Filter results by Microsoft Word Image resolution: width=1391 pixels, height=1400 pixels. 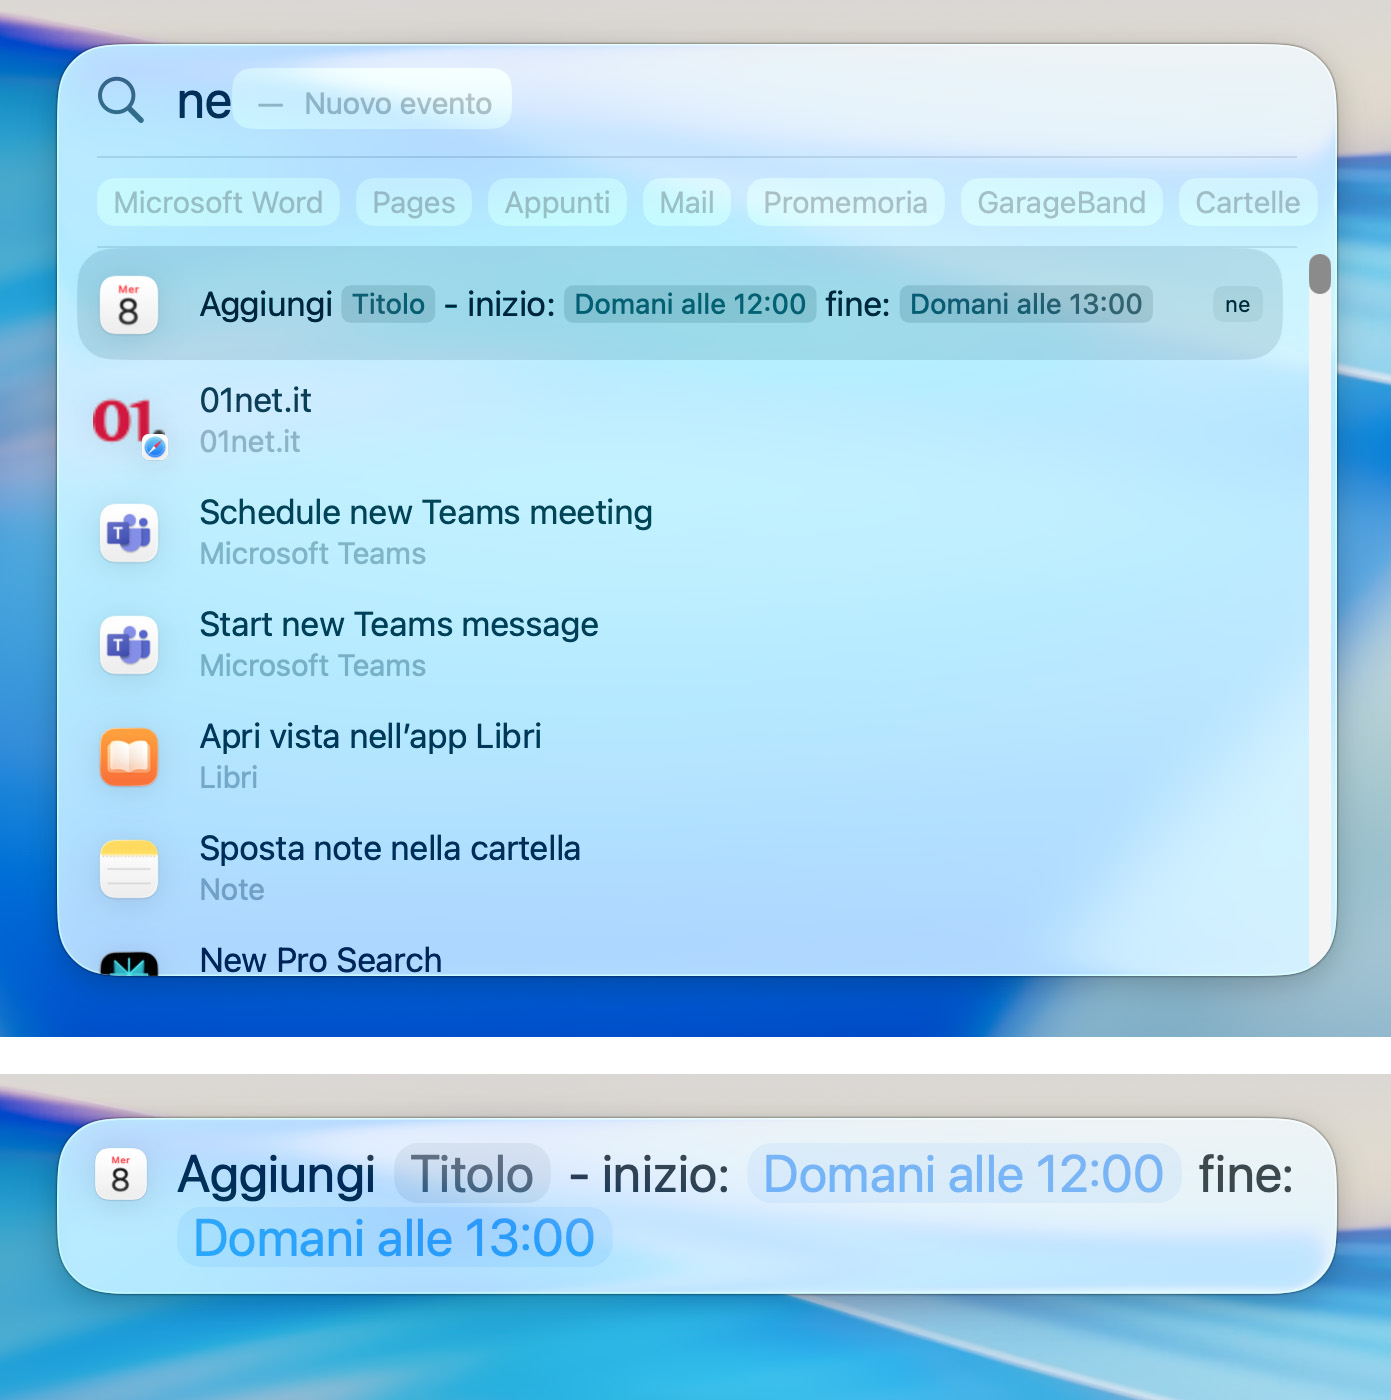point(218,202)
